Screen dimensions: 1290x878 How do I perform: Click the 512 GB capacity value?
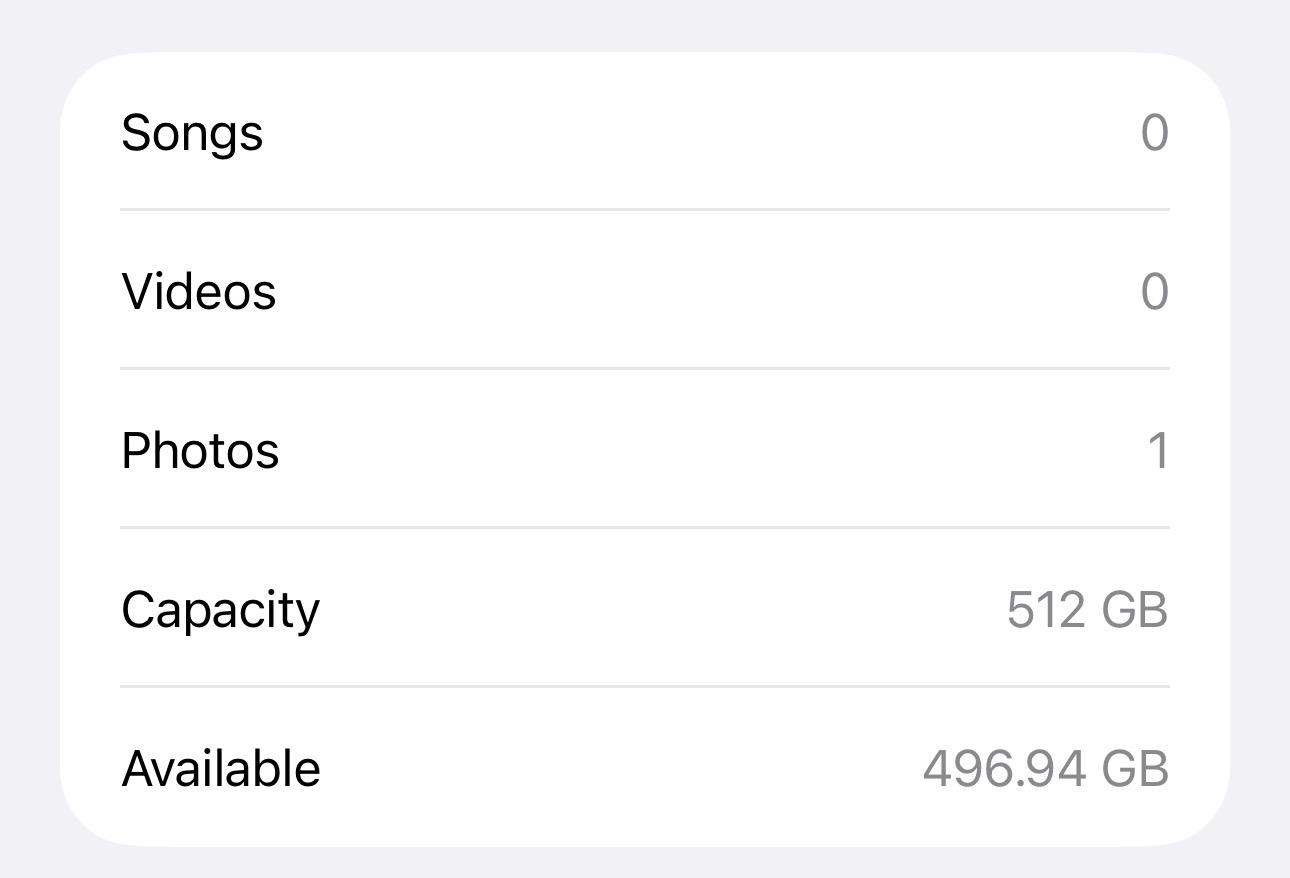click(x=1087, y=610)
